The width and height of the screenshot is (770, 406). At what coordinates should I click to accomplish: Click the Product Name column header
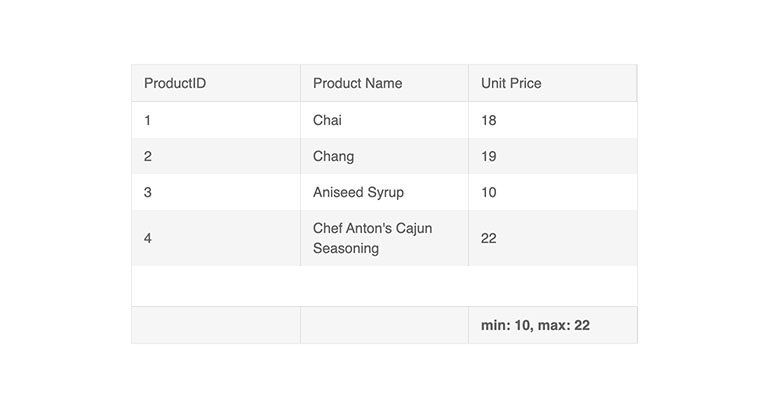click(x=385, y=83)
